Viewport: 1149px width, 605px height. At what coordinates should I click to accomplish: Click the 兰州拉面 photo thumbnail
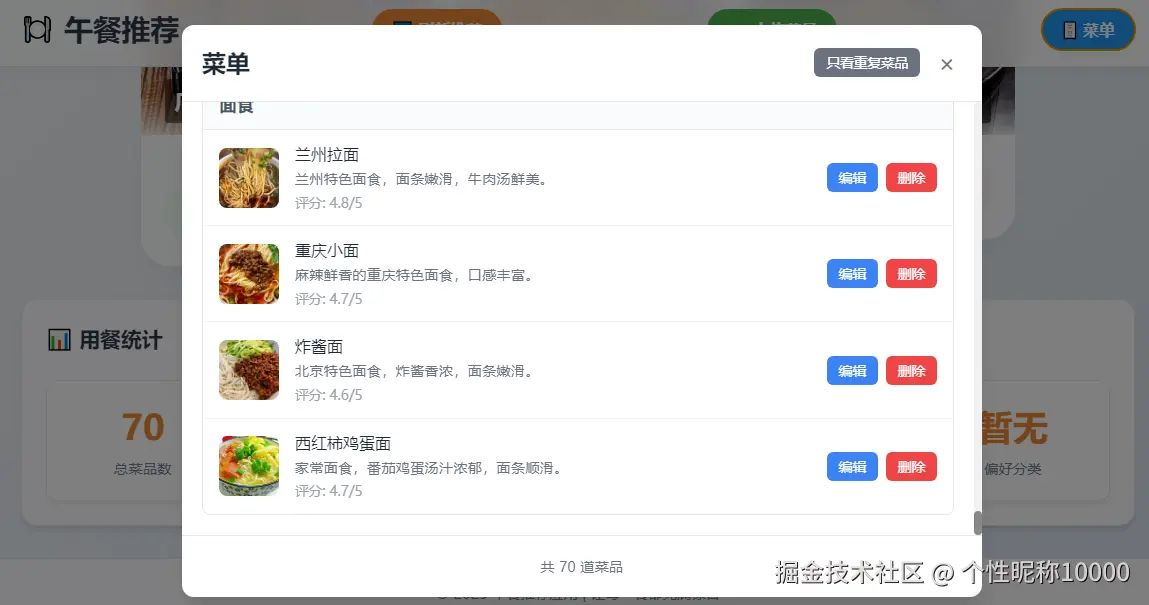pyautogui.click(x=248, y=177)
